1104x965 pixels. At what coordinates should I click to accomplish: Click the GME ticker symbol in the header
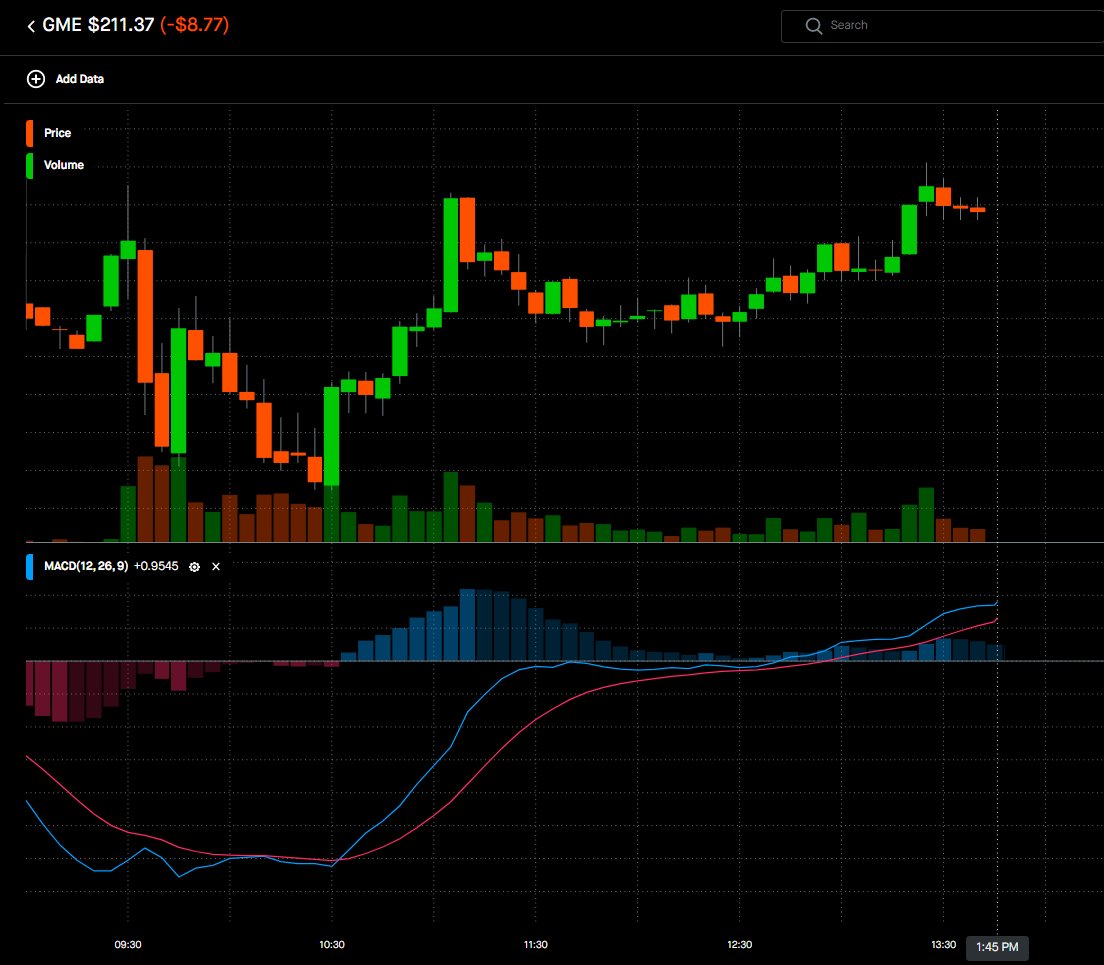tap(62, 25)
